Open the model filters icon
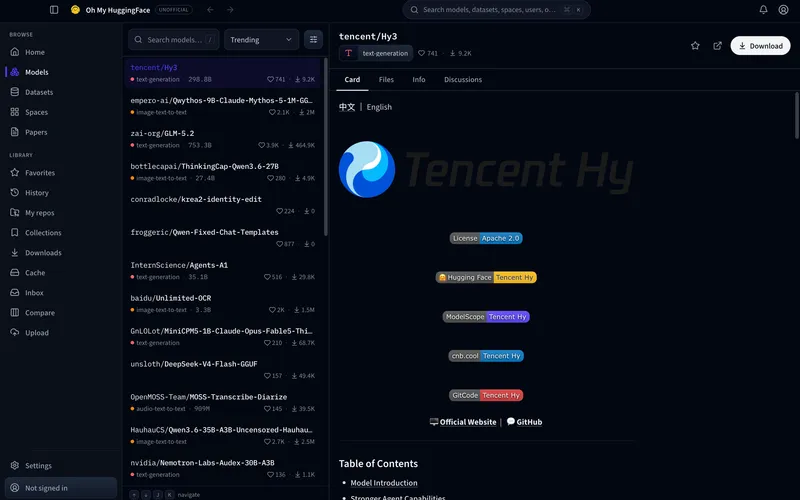This screenshot has width=800, height=500. point(313,39)
